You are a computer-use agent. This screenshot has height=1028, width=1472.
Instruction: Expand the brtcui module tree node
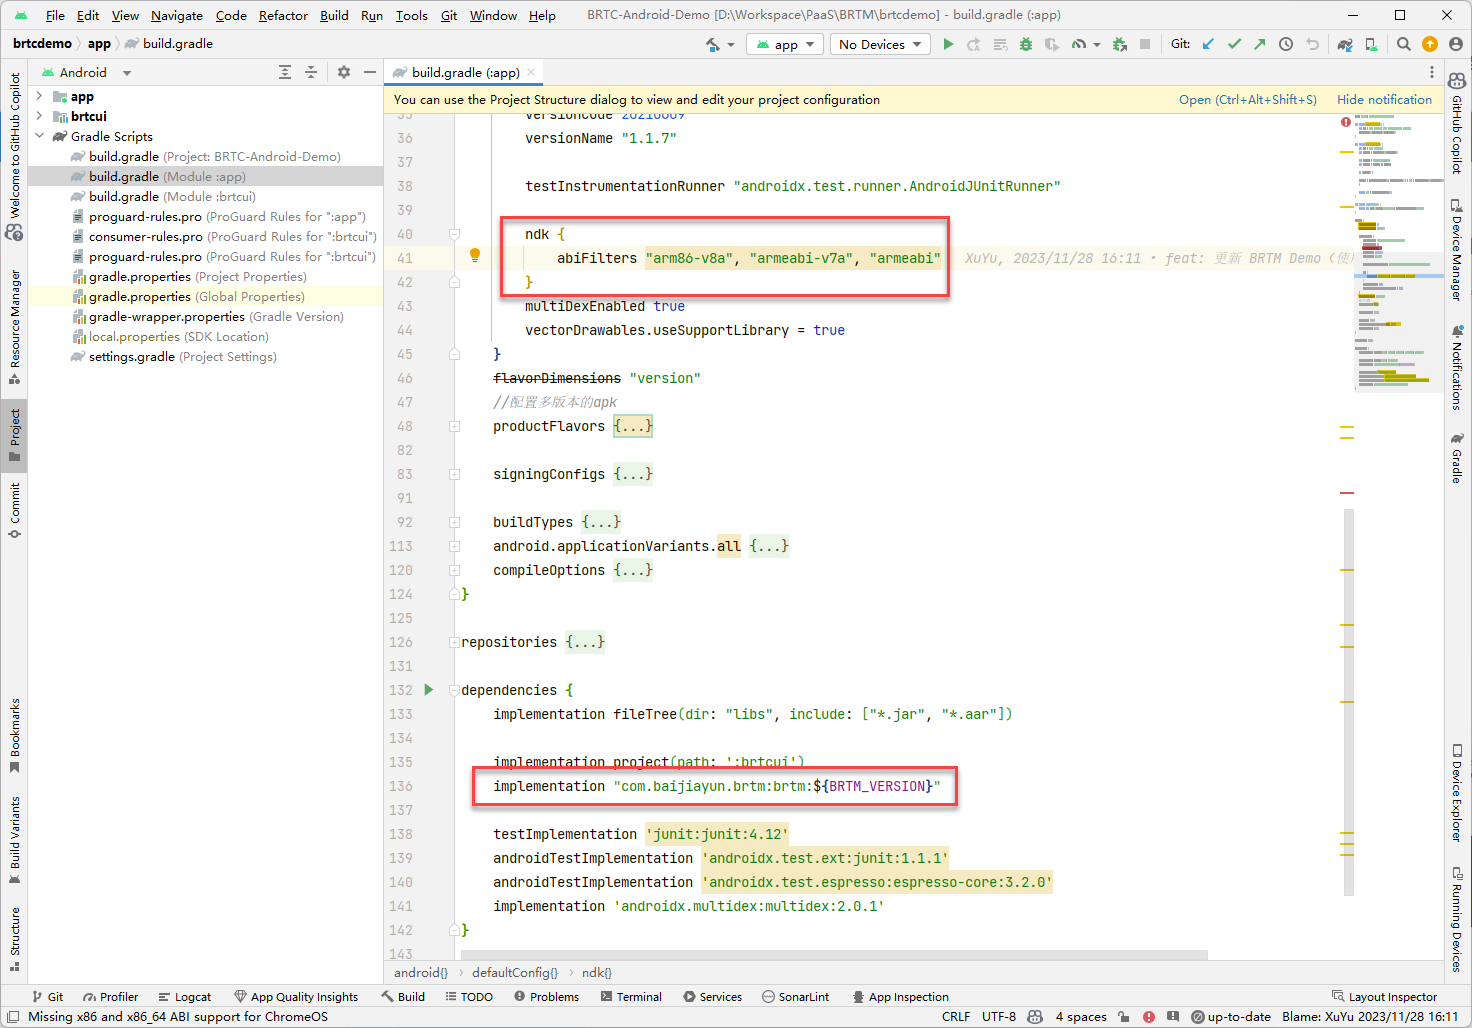pos(39,116)
